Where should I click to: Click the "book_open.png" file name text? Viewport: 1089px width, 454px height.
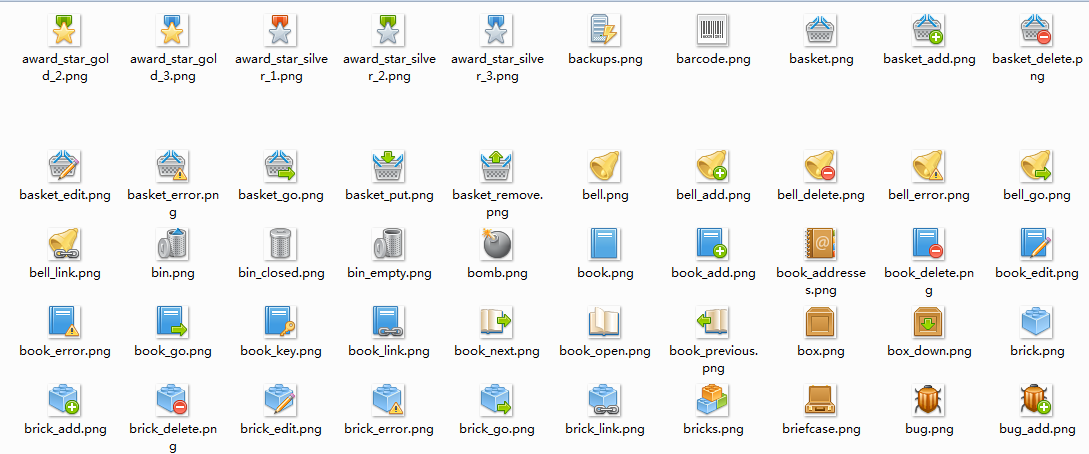point(605,351)
